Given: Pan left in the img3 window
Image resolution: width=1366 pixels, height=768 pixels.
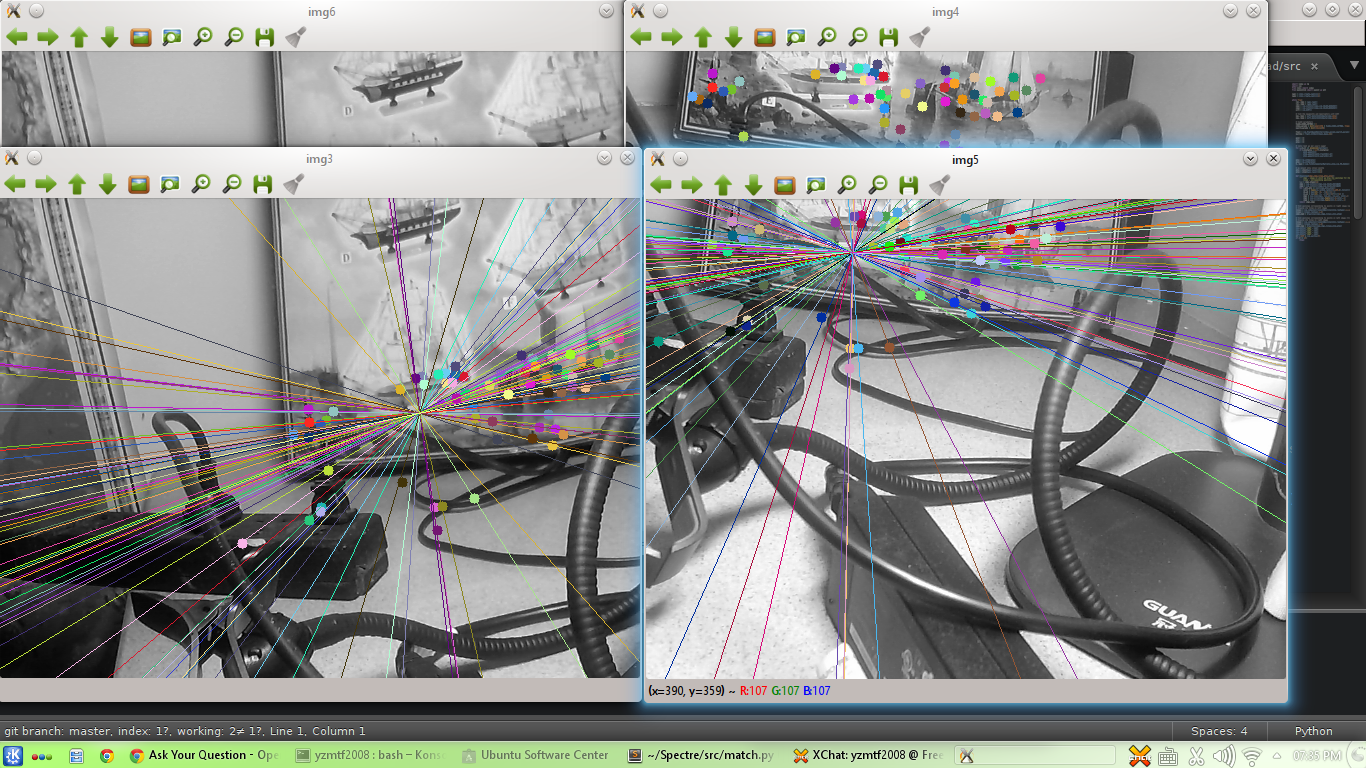Looking at the screenshot, I should click(15, 184).
